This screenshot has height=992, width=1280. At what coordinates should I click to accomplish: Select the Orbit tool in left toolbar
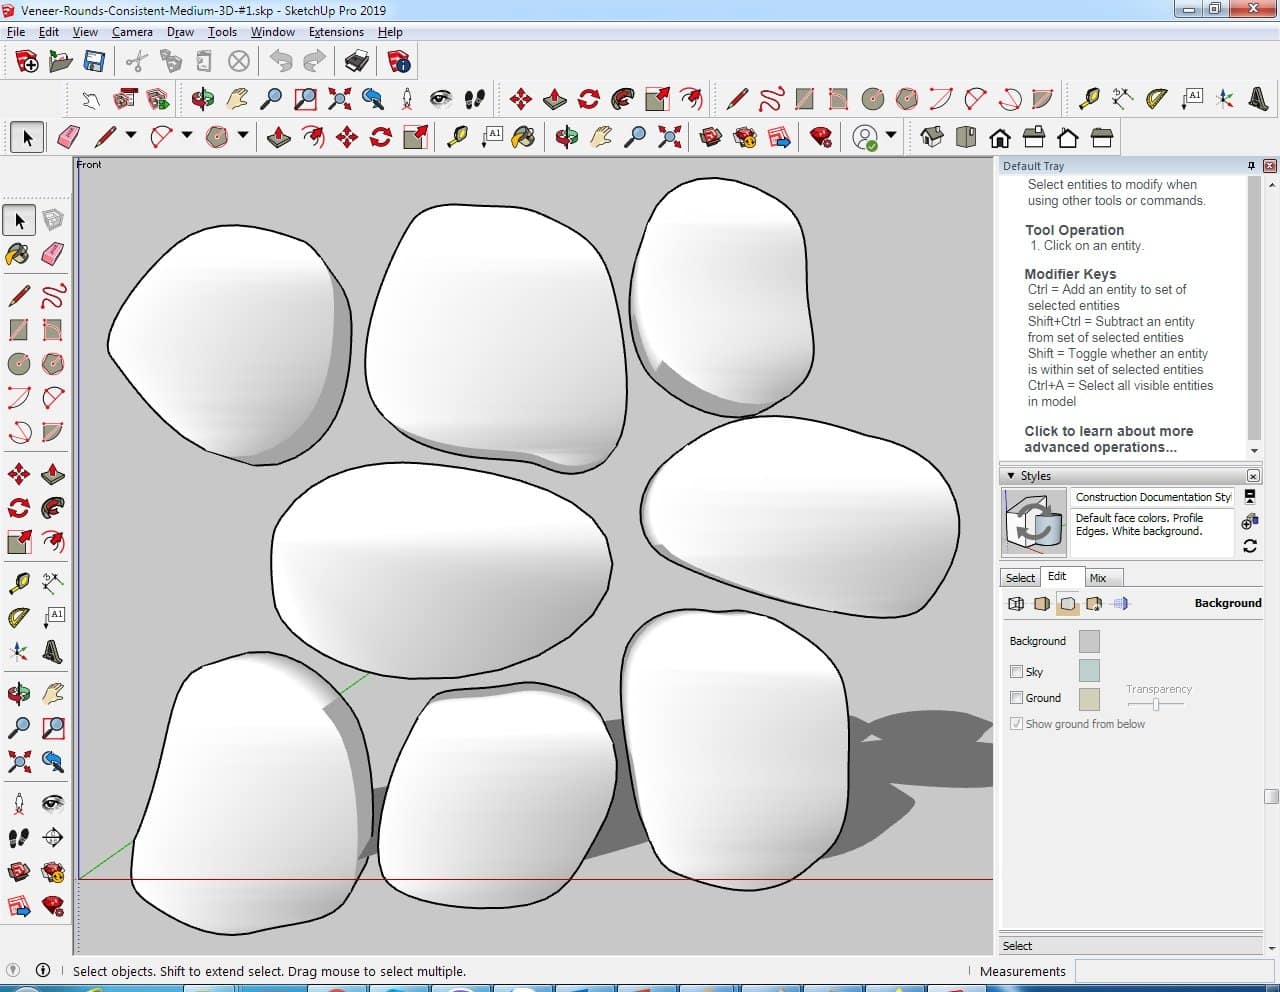(19, 693)
